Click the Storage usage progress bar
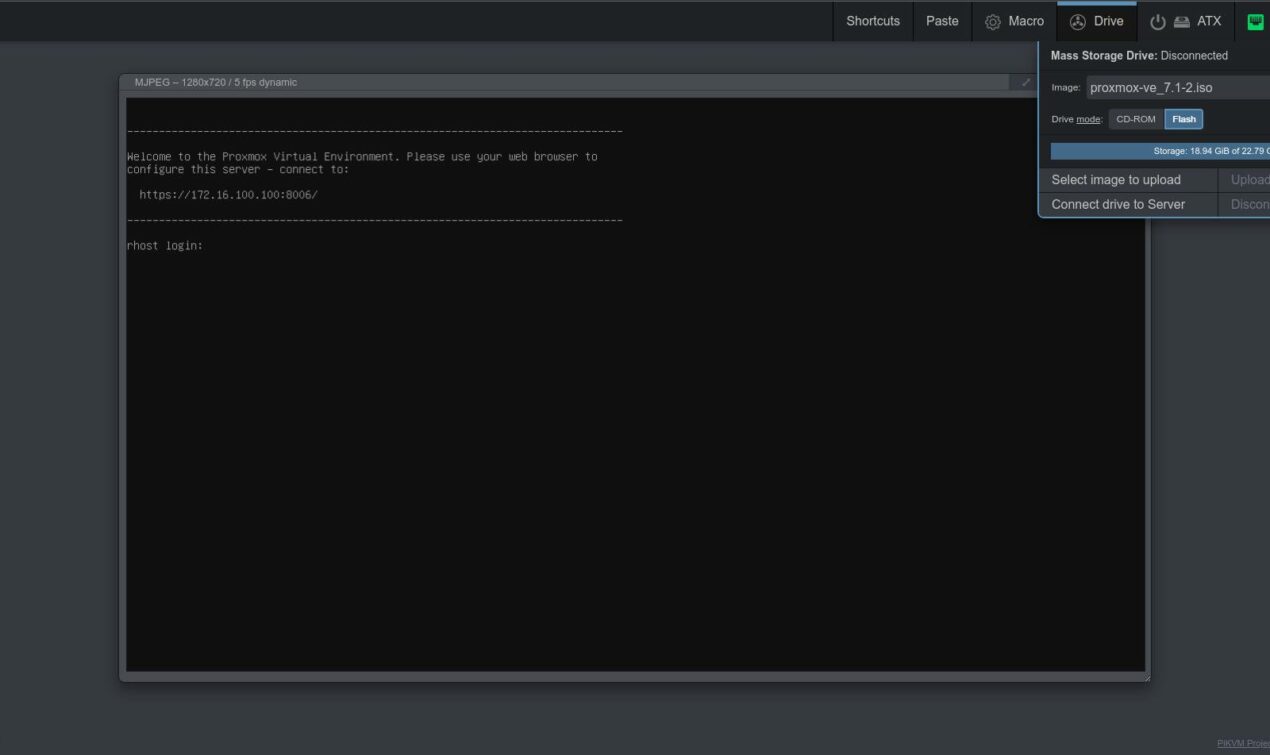1270x755 pixels. [1160, 151]
